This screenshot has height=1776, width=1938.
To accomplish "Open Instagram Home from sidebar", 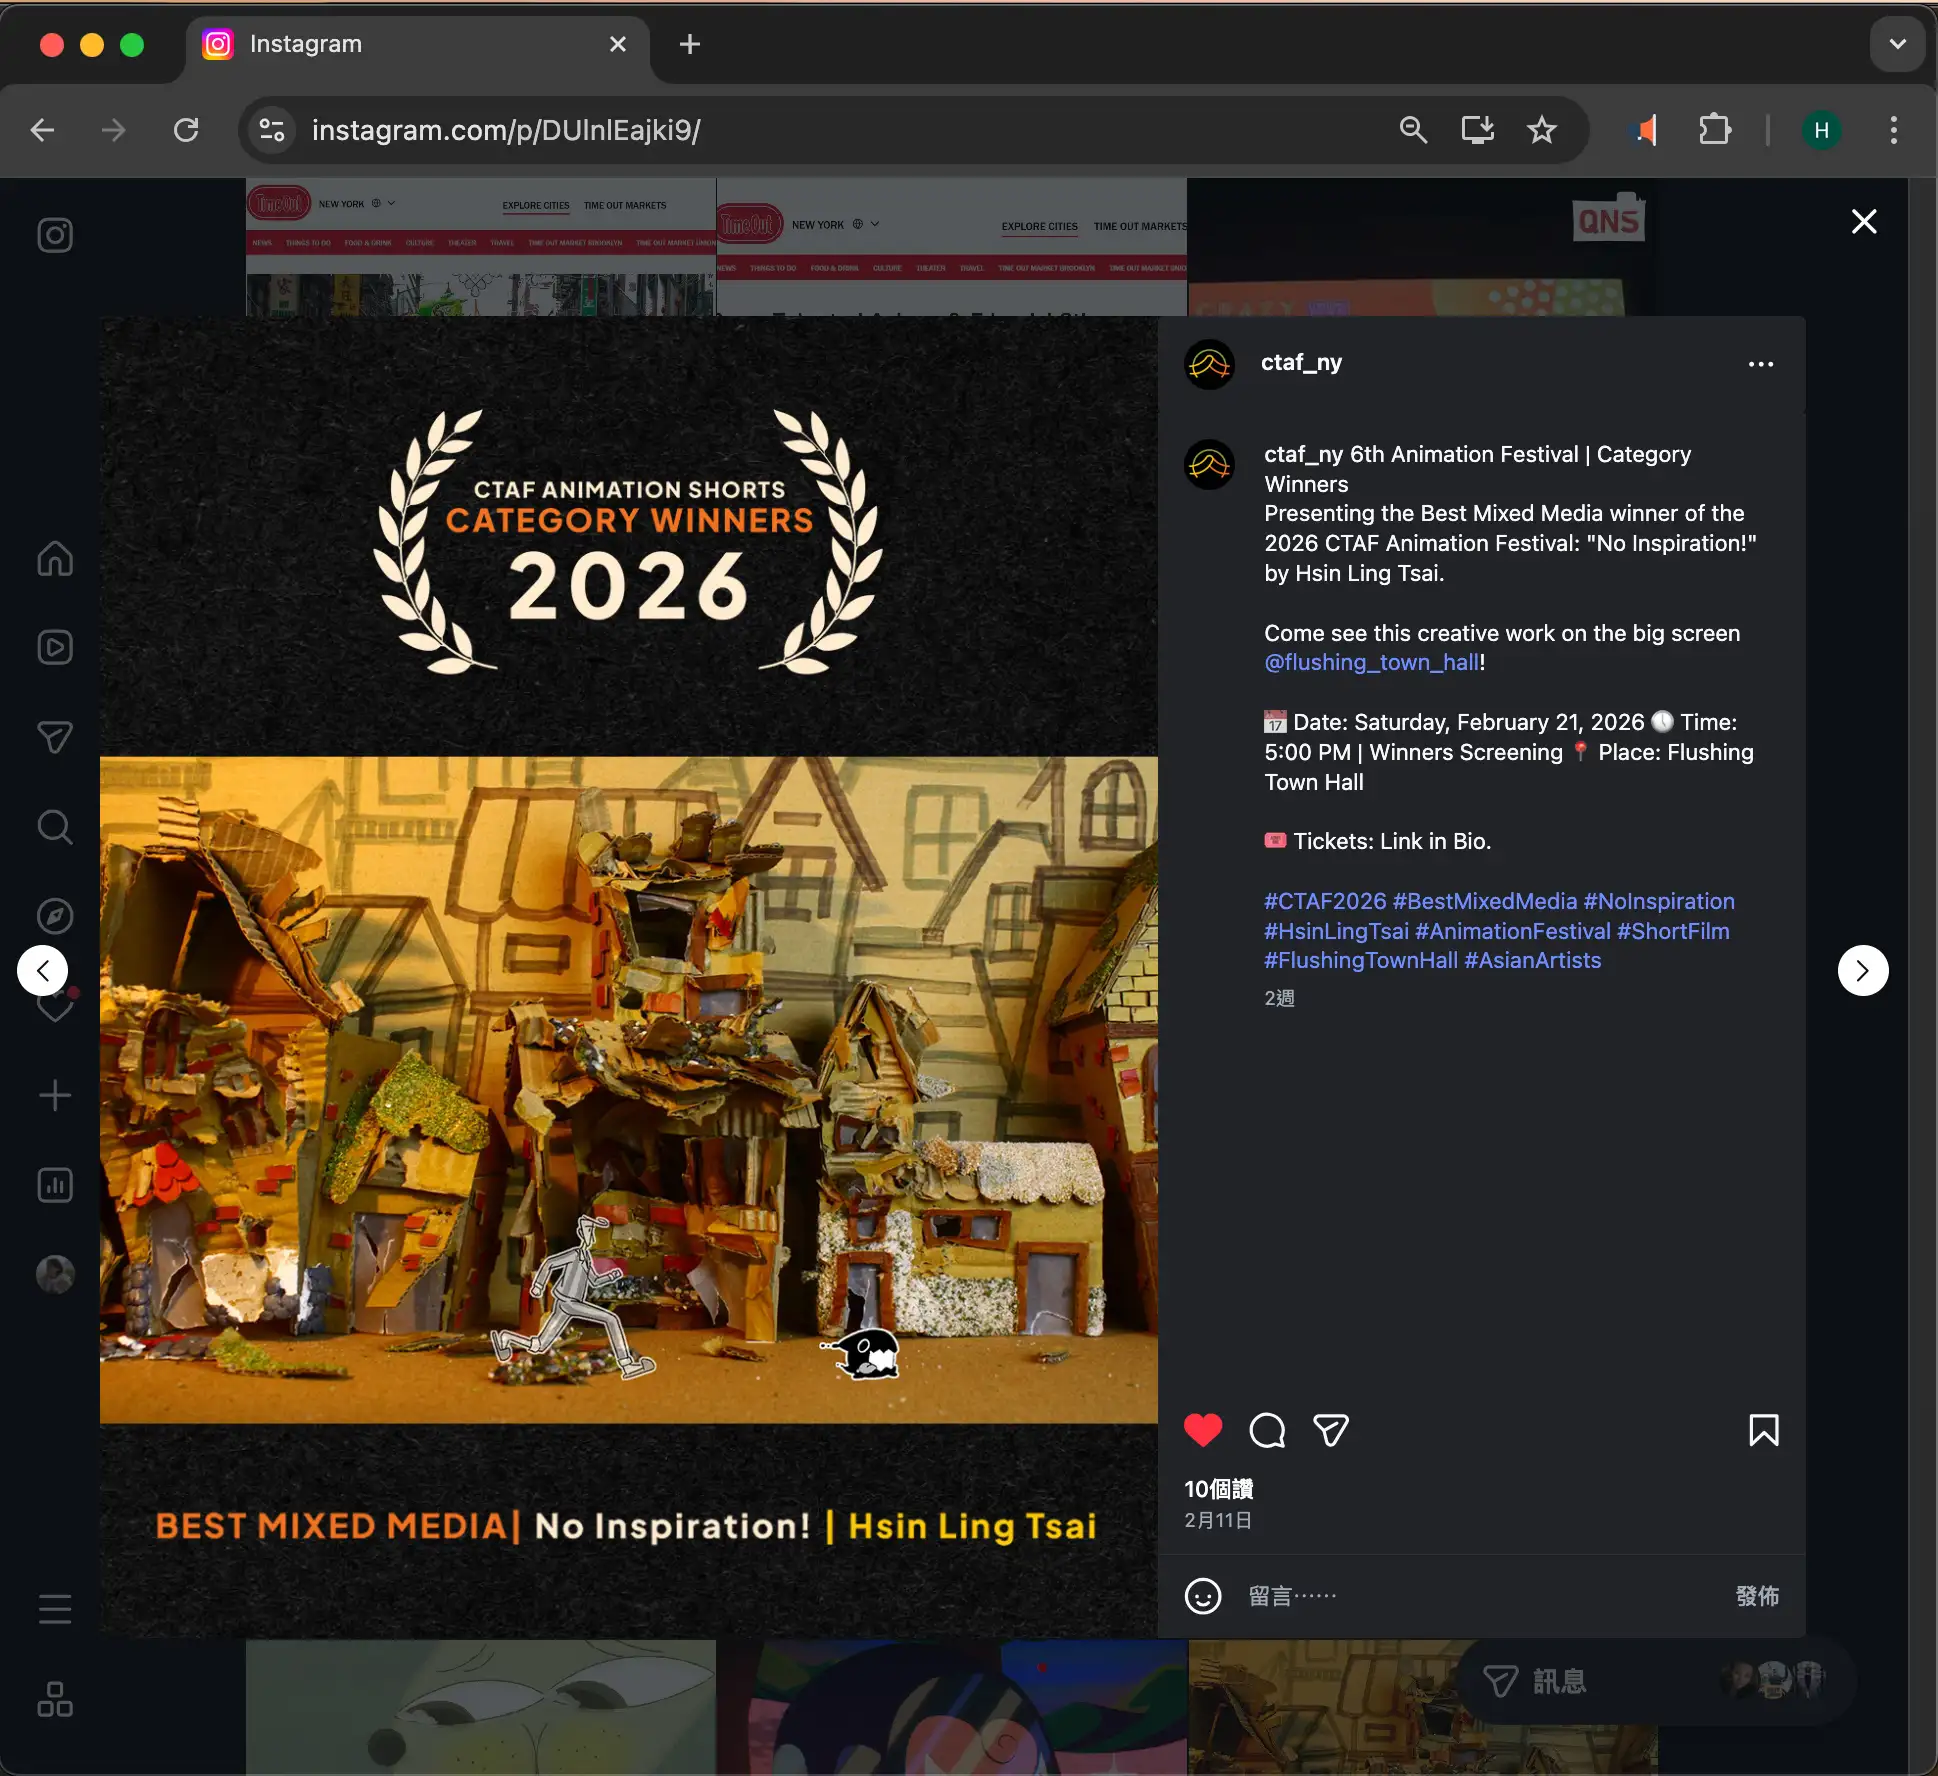I will point(55,558).
